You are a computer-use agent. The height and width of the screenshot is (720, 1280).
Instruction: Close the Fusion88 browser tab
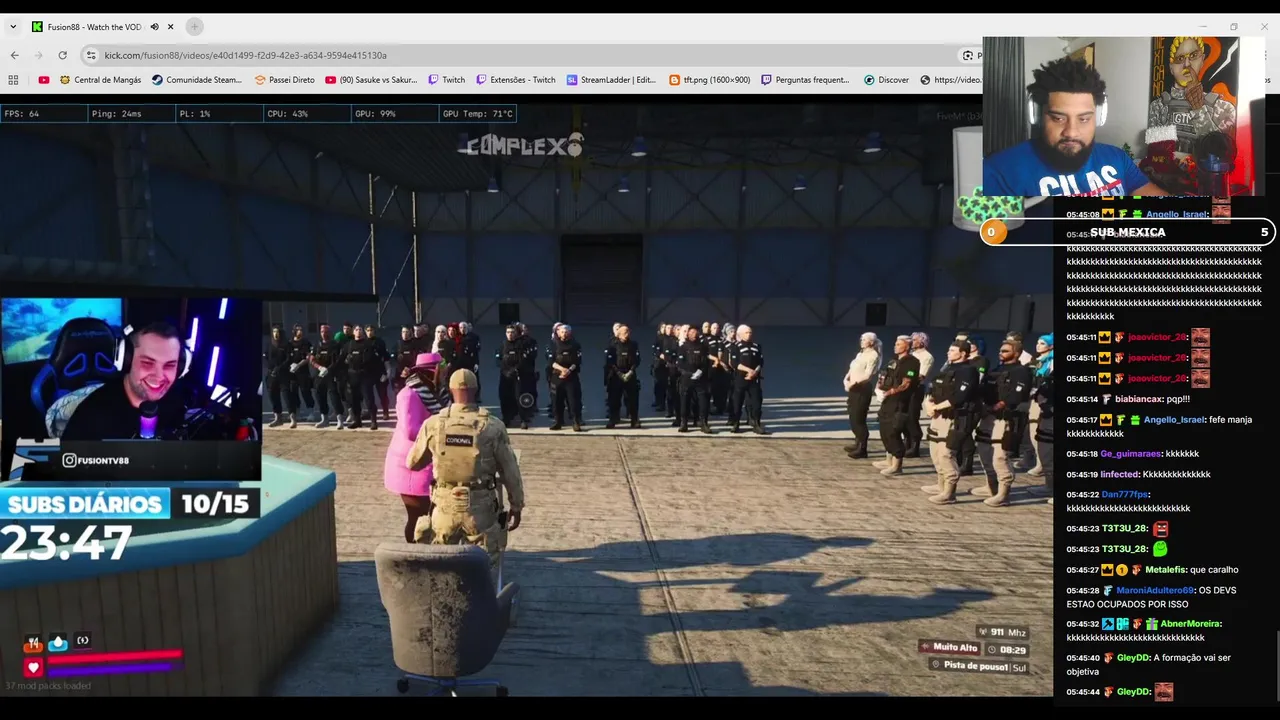click(x=171, y=27)
